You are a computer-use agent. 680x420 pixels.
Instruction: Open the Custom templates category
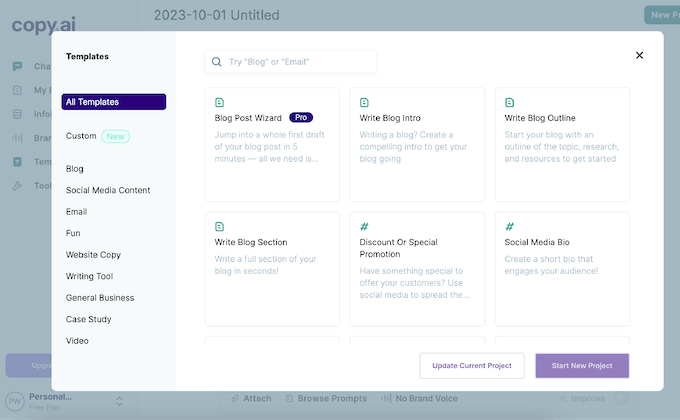(81, 136)
